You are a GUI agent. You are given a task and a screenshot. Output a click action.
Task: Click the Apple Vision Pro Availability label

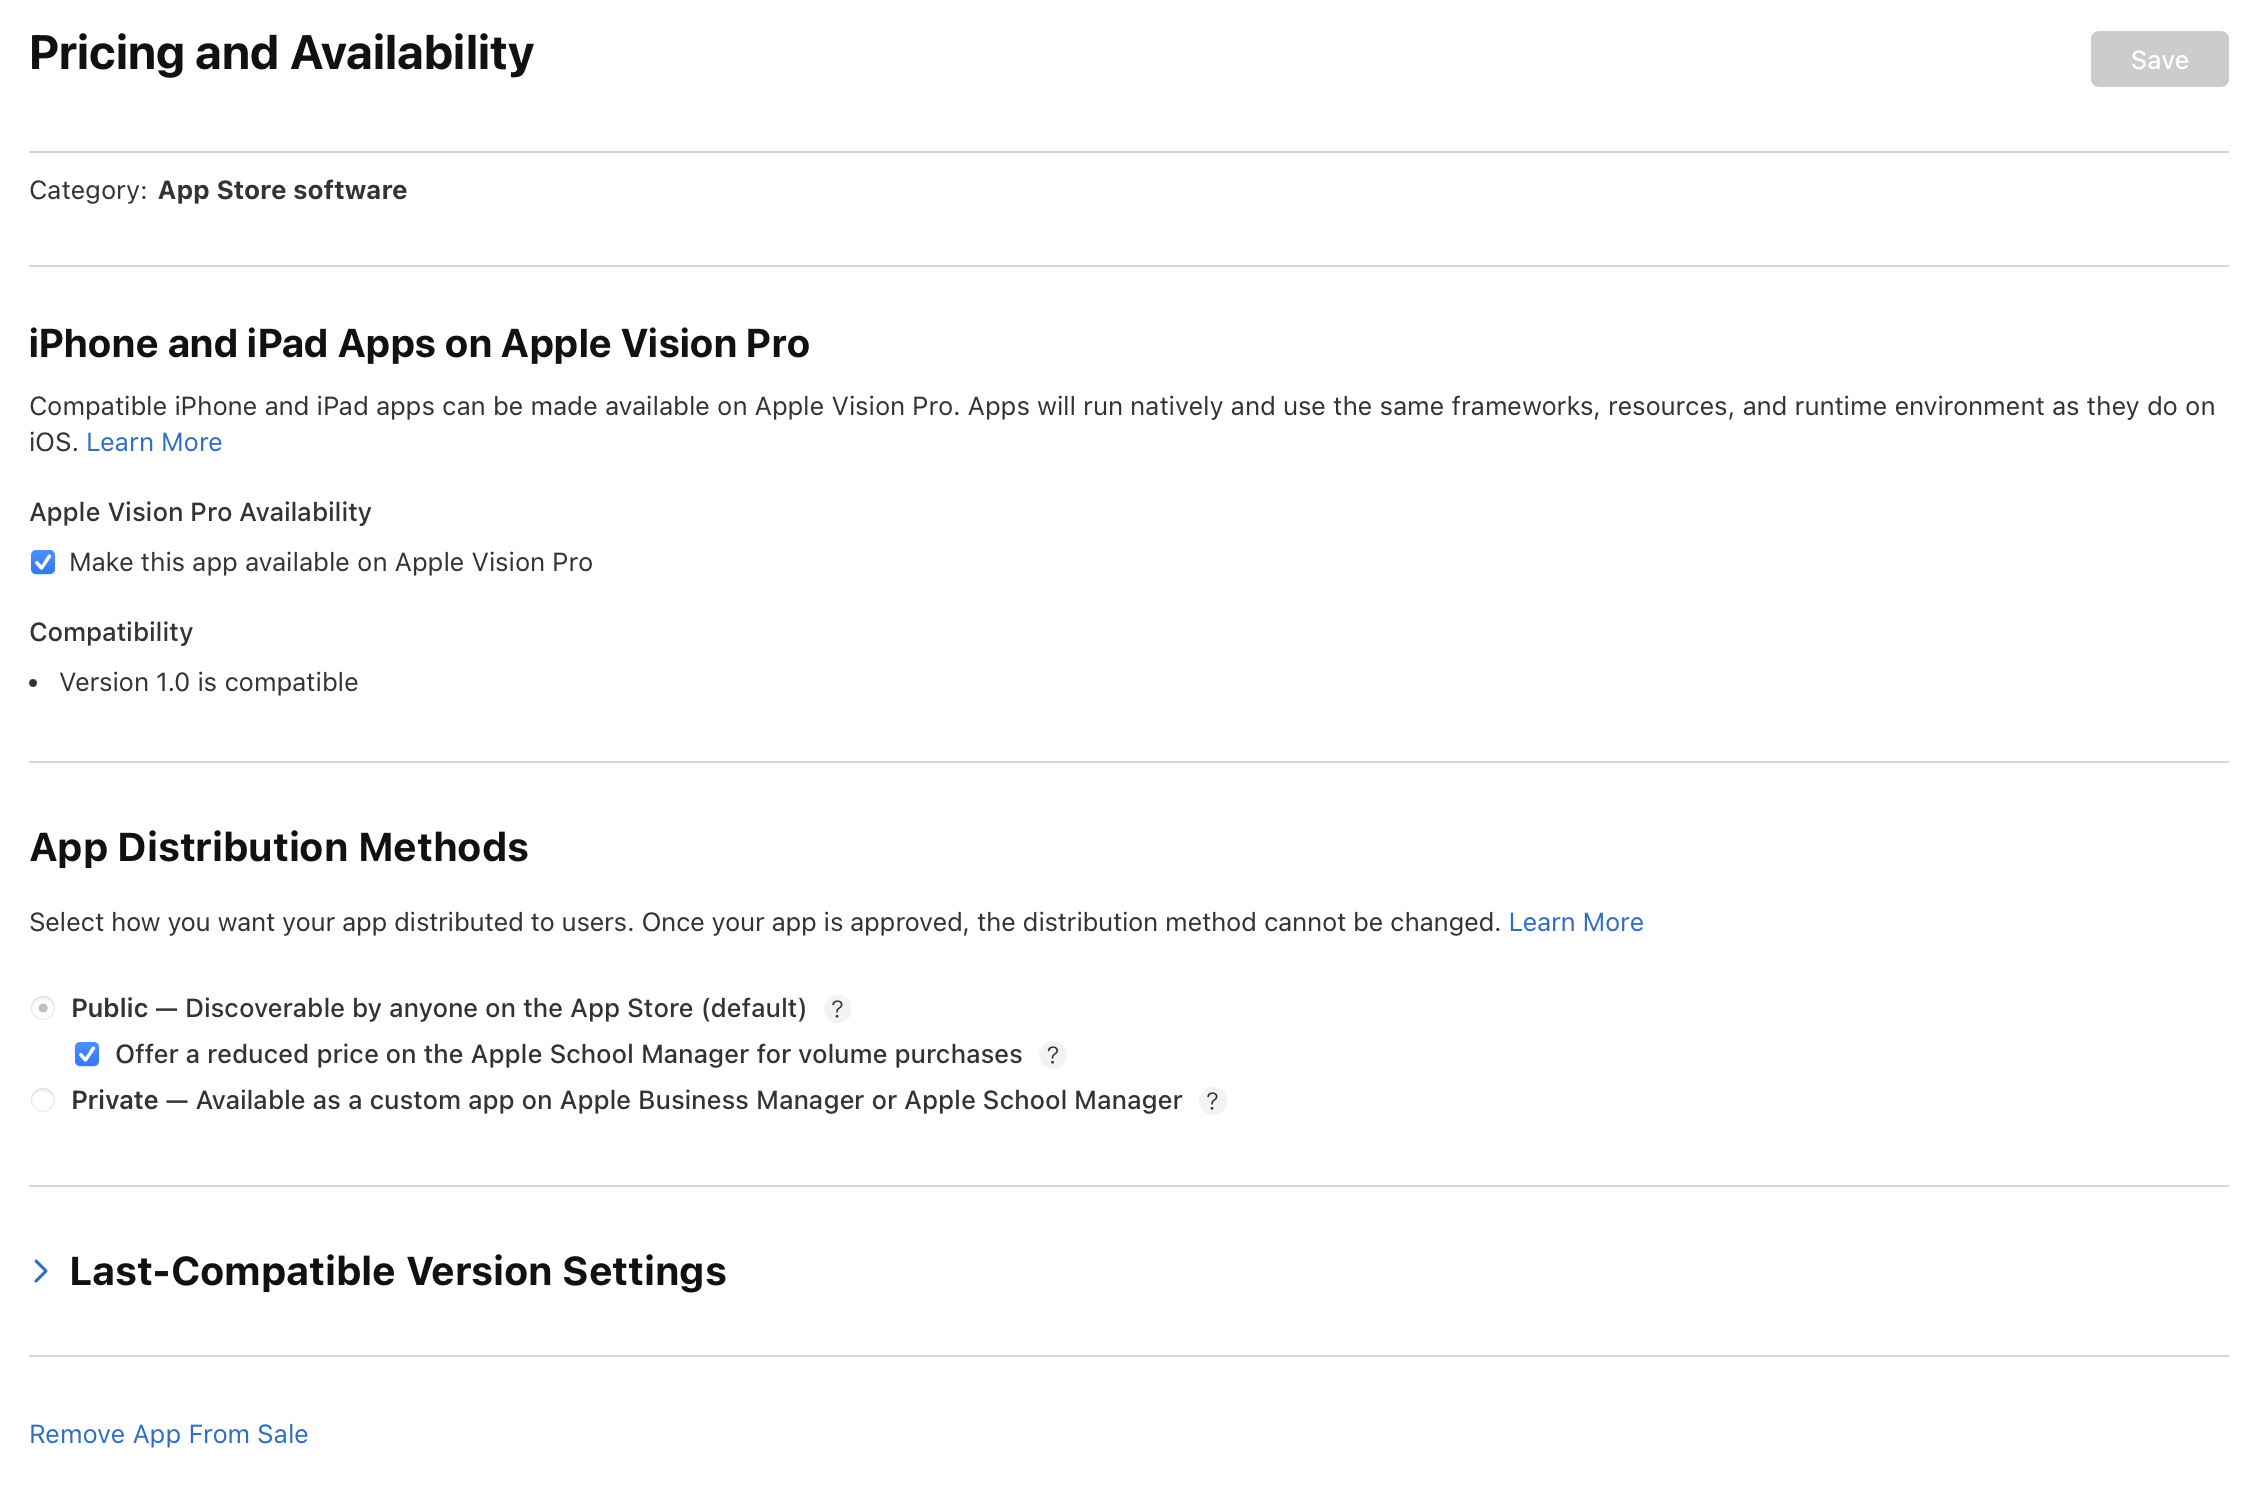click(200, 511)
